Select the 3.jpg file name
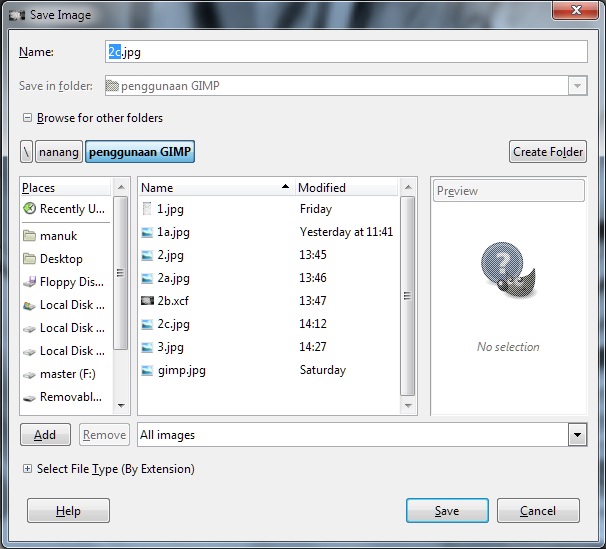Screen dimensions: 606x549 170,347
